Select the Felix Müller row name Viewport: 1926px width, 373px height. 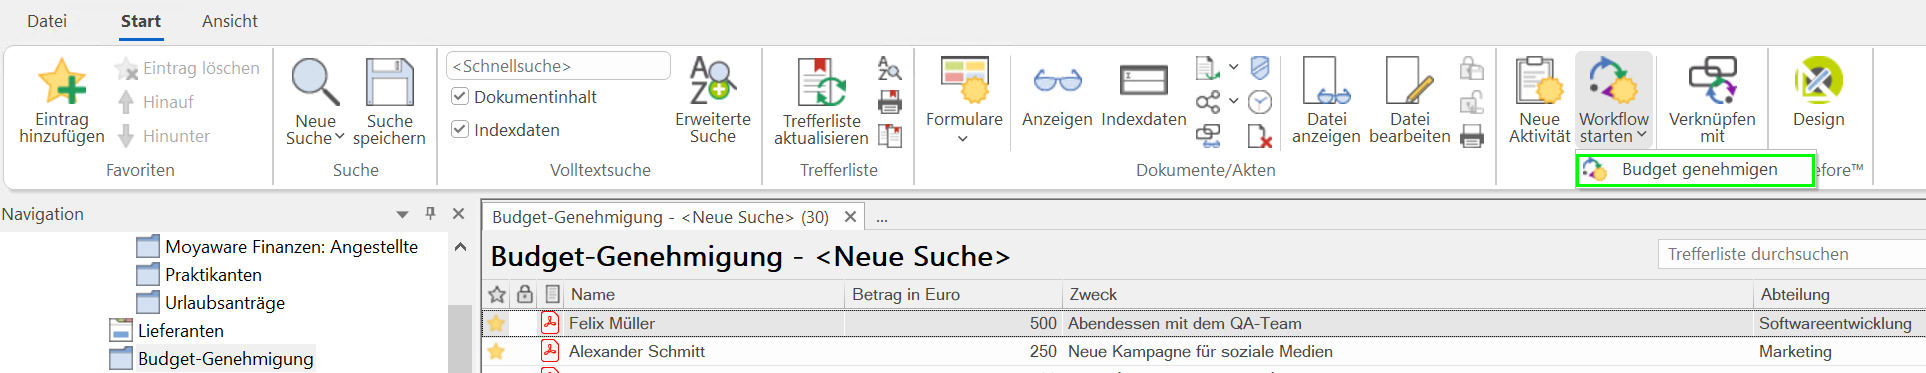[612, 323]
